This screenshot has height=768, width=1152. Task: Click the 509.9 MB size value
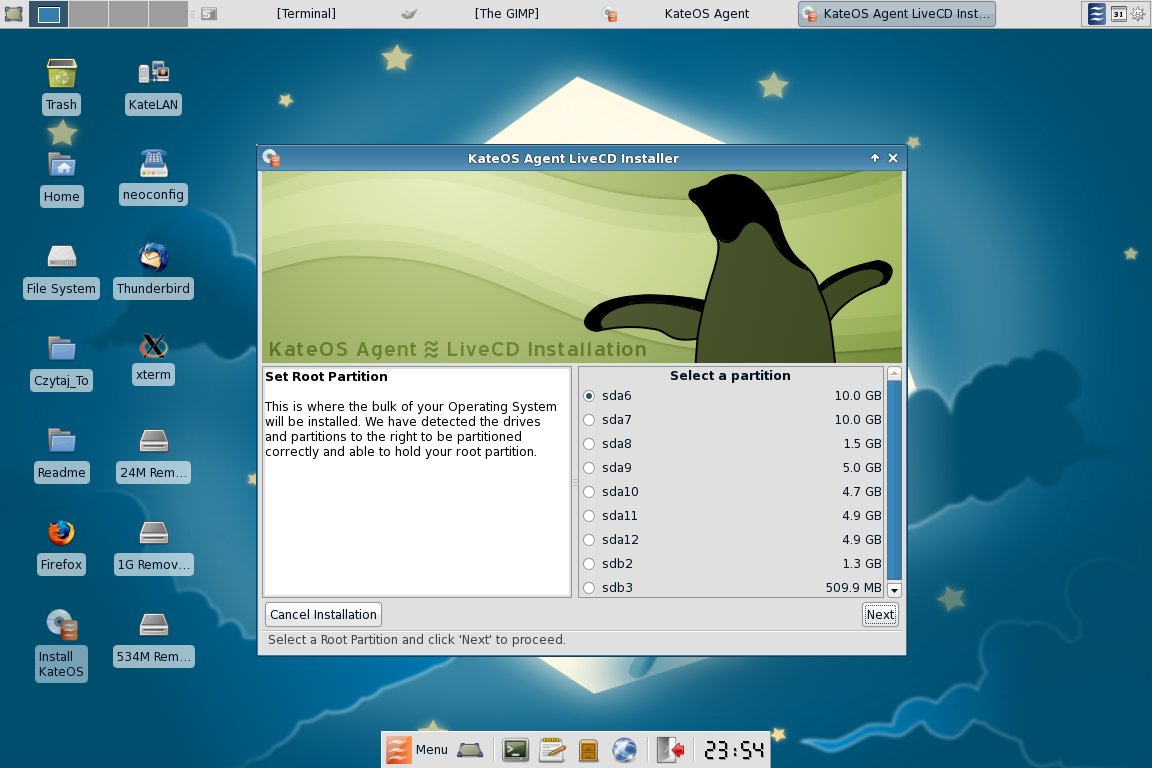click(x=853, y=588)
